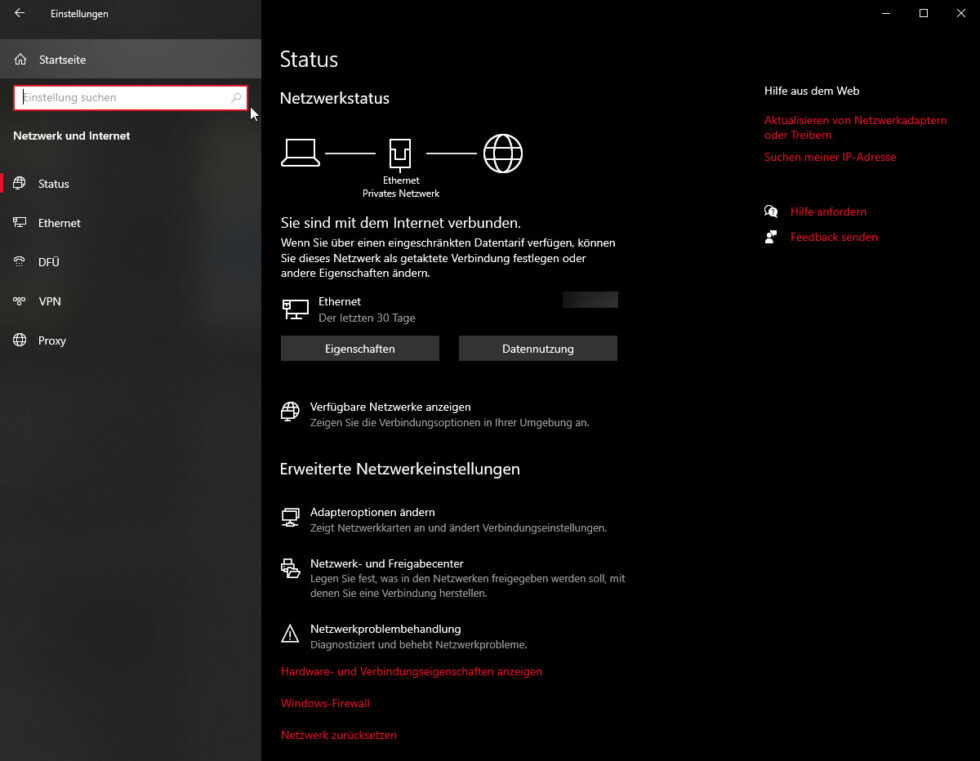Click the Proxy globe icon
Viewport: 980px width, 761px height.
[19, 341]
